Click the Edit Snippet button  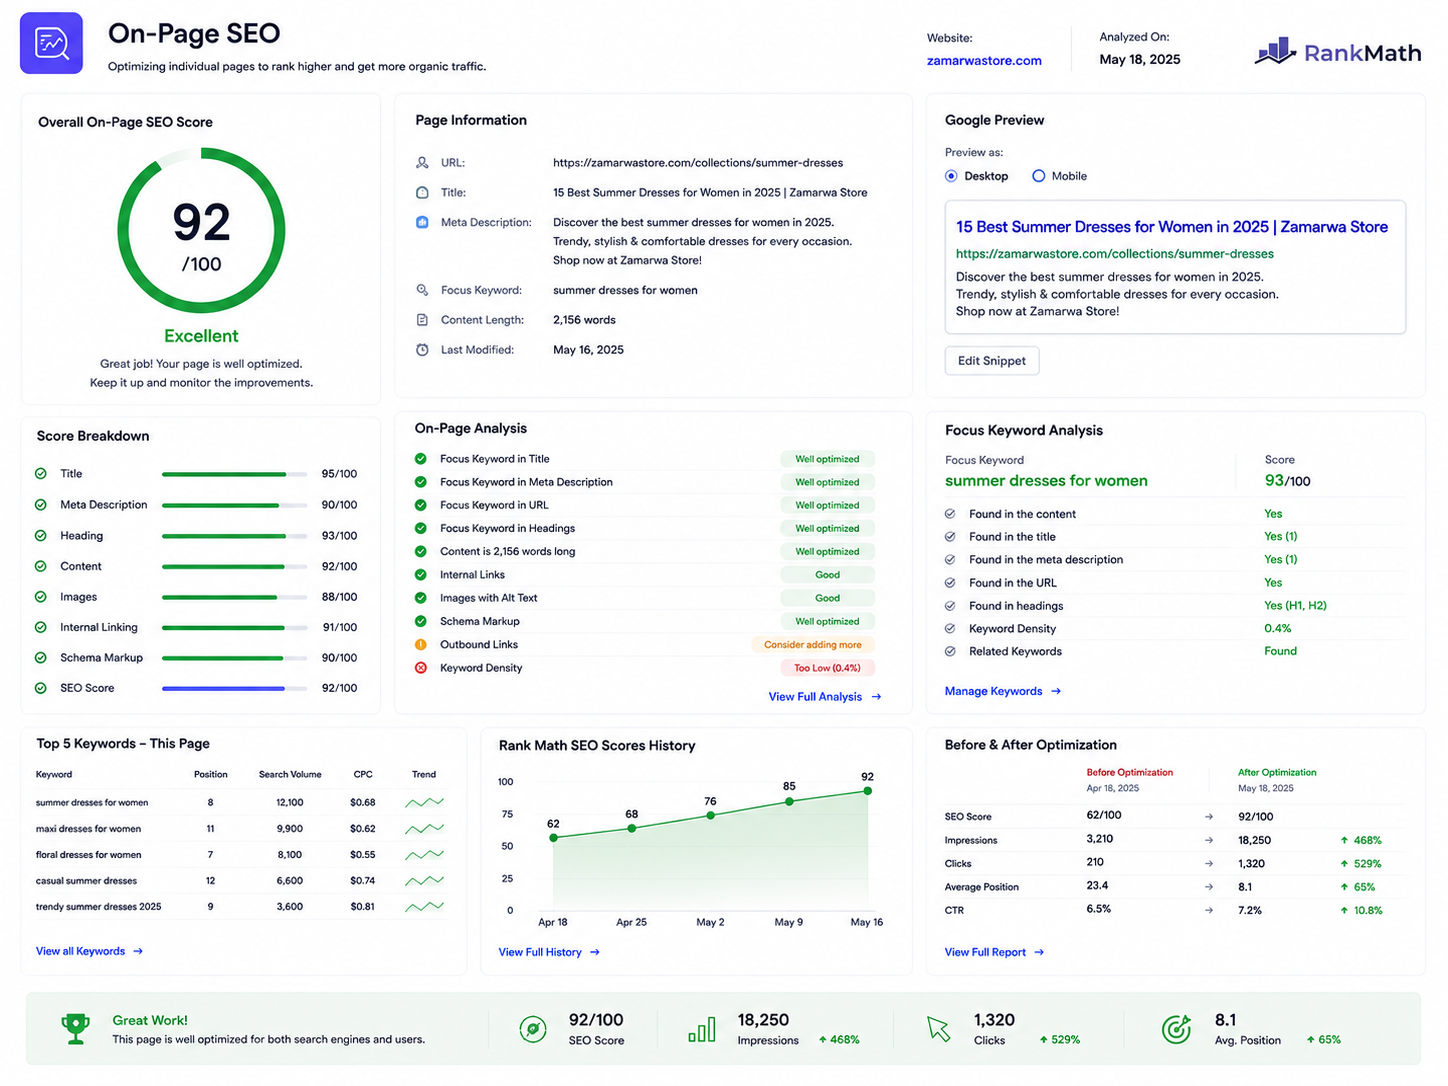click(992, 361)
